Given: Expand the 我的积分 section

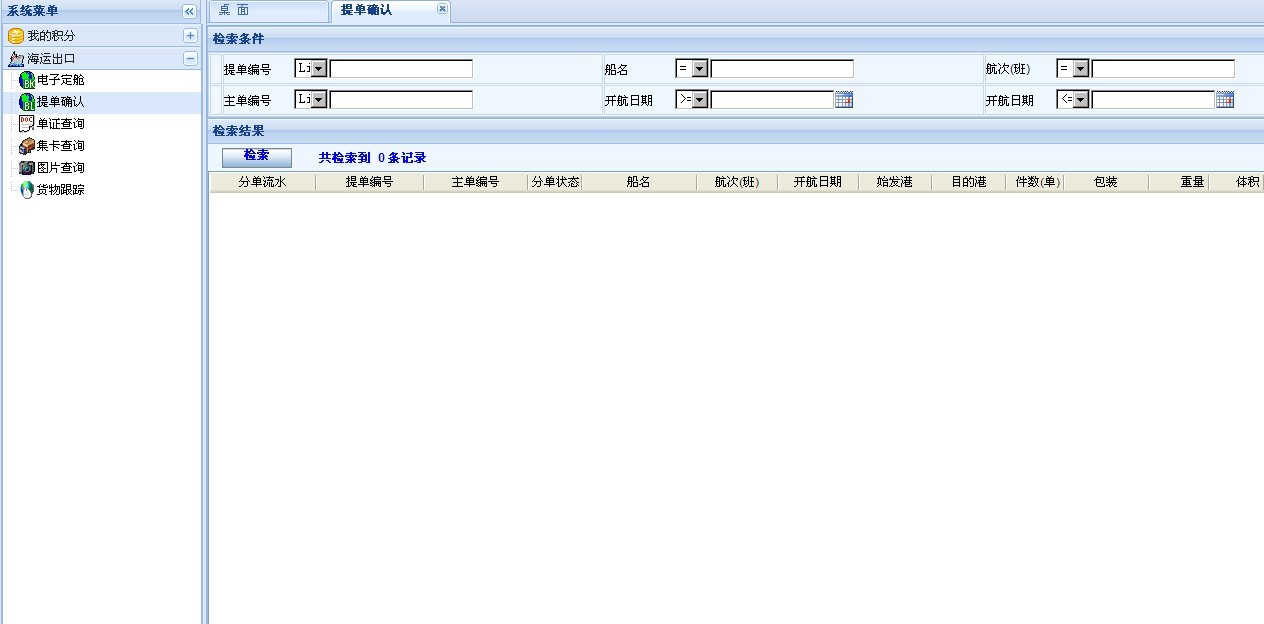Looking at the screenshot, I should (190, 36).
